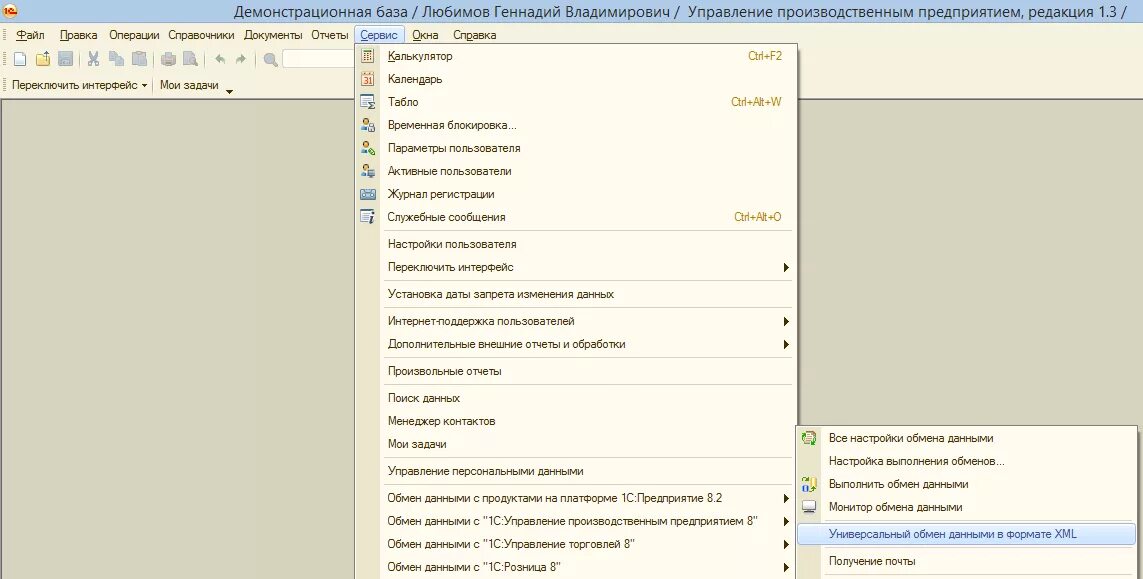Expand arrow of Обмен данными с продуктами 8.2
Image resolution: width=1143 pixels, height=579 pixels.
[786, 499]
